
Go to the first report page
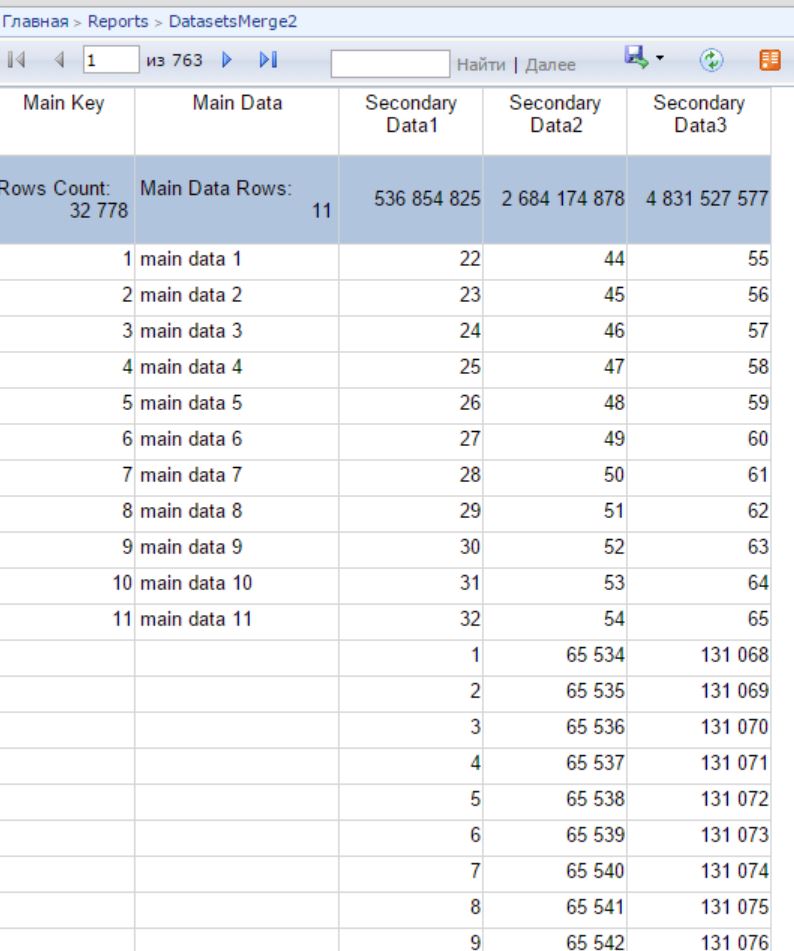pos(16,59)
